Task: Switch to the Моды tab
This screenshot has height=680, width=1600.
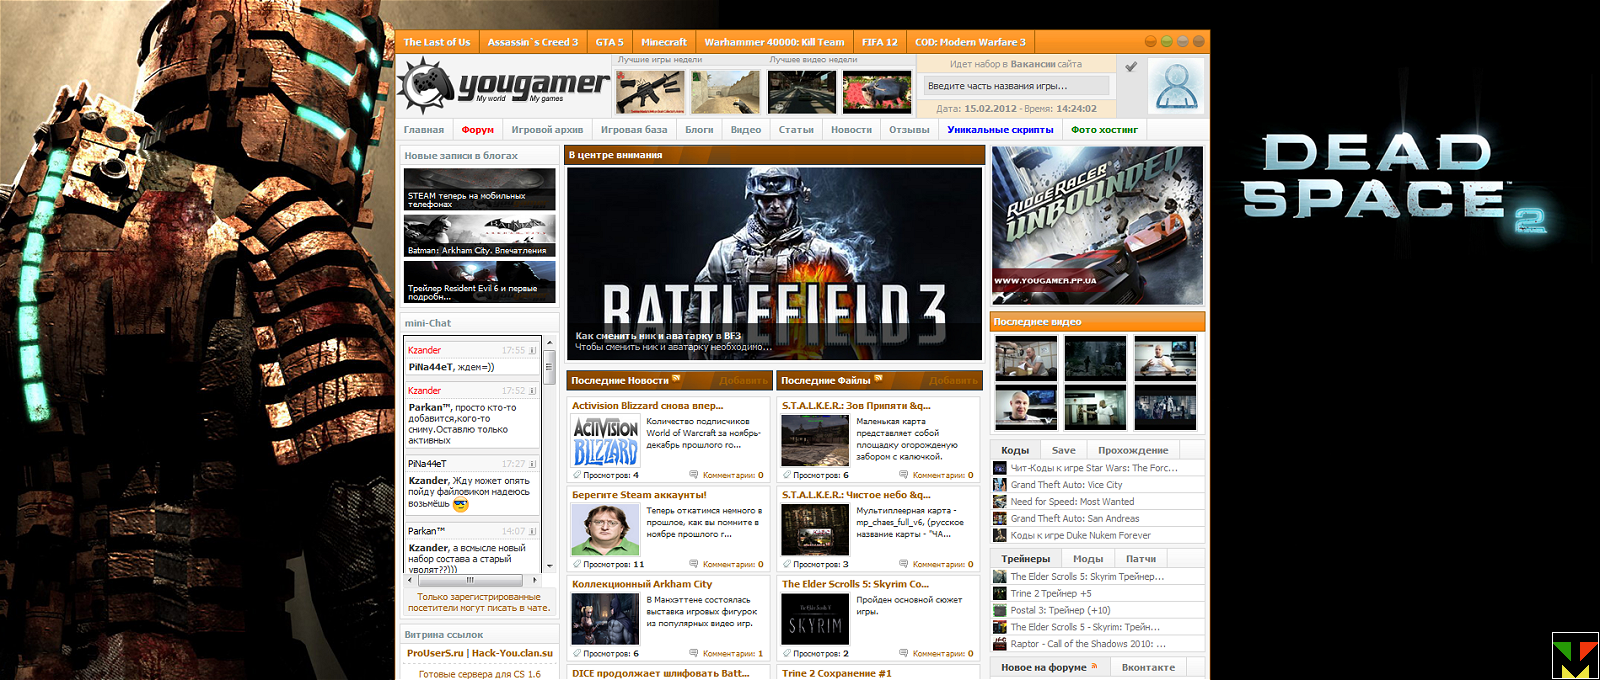Action: (x=1088, y=559)
